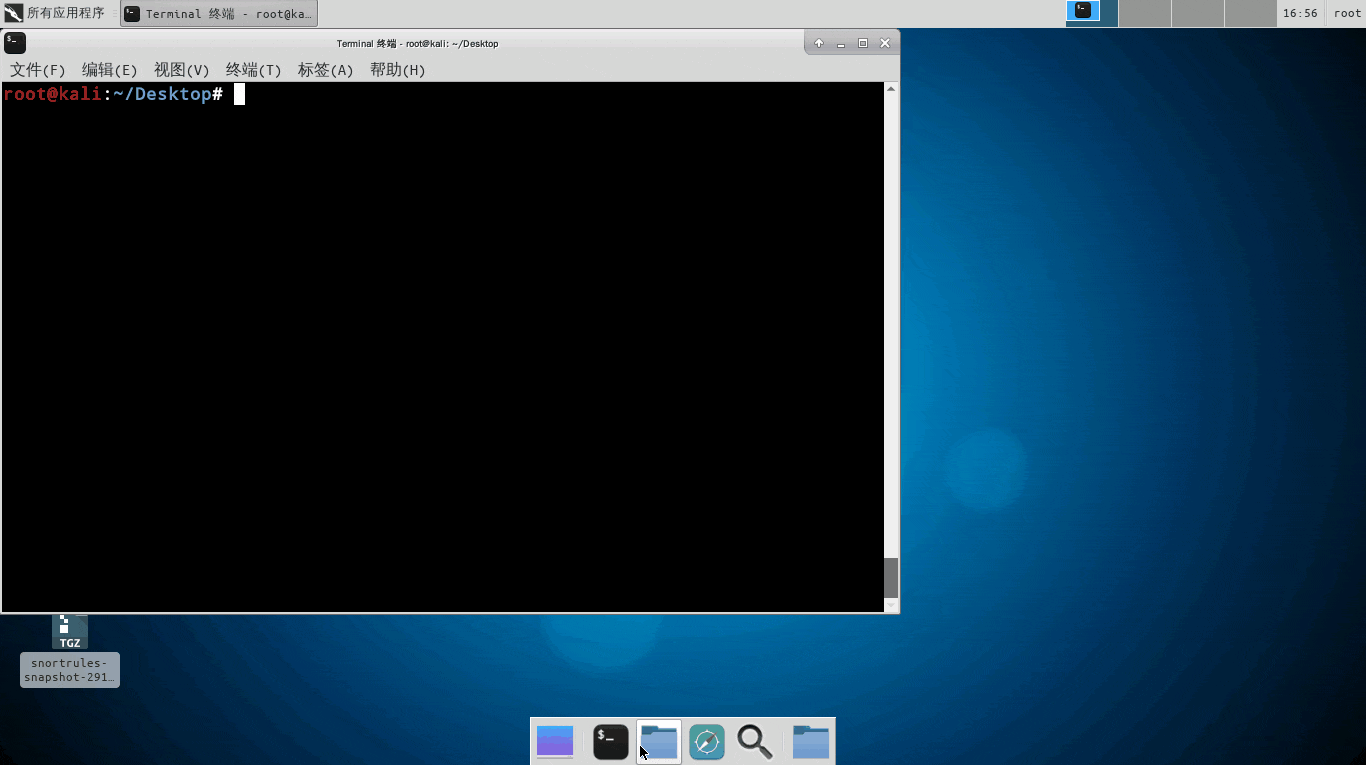Switch to the fourth workspace
This screenshot has height=765, width=1366.
pyautogui.click(x=1251, y=13)
